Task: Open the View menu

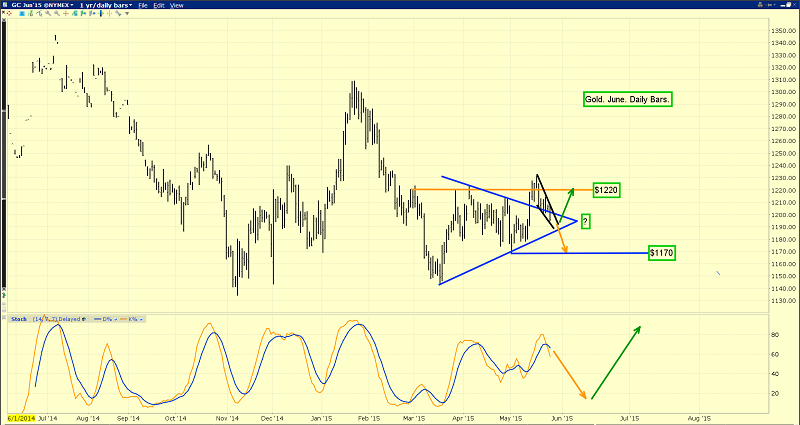Action: [x=177, y=5]
